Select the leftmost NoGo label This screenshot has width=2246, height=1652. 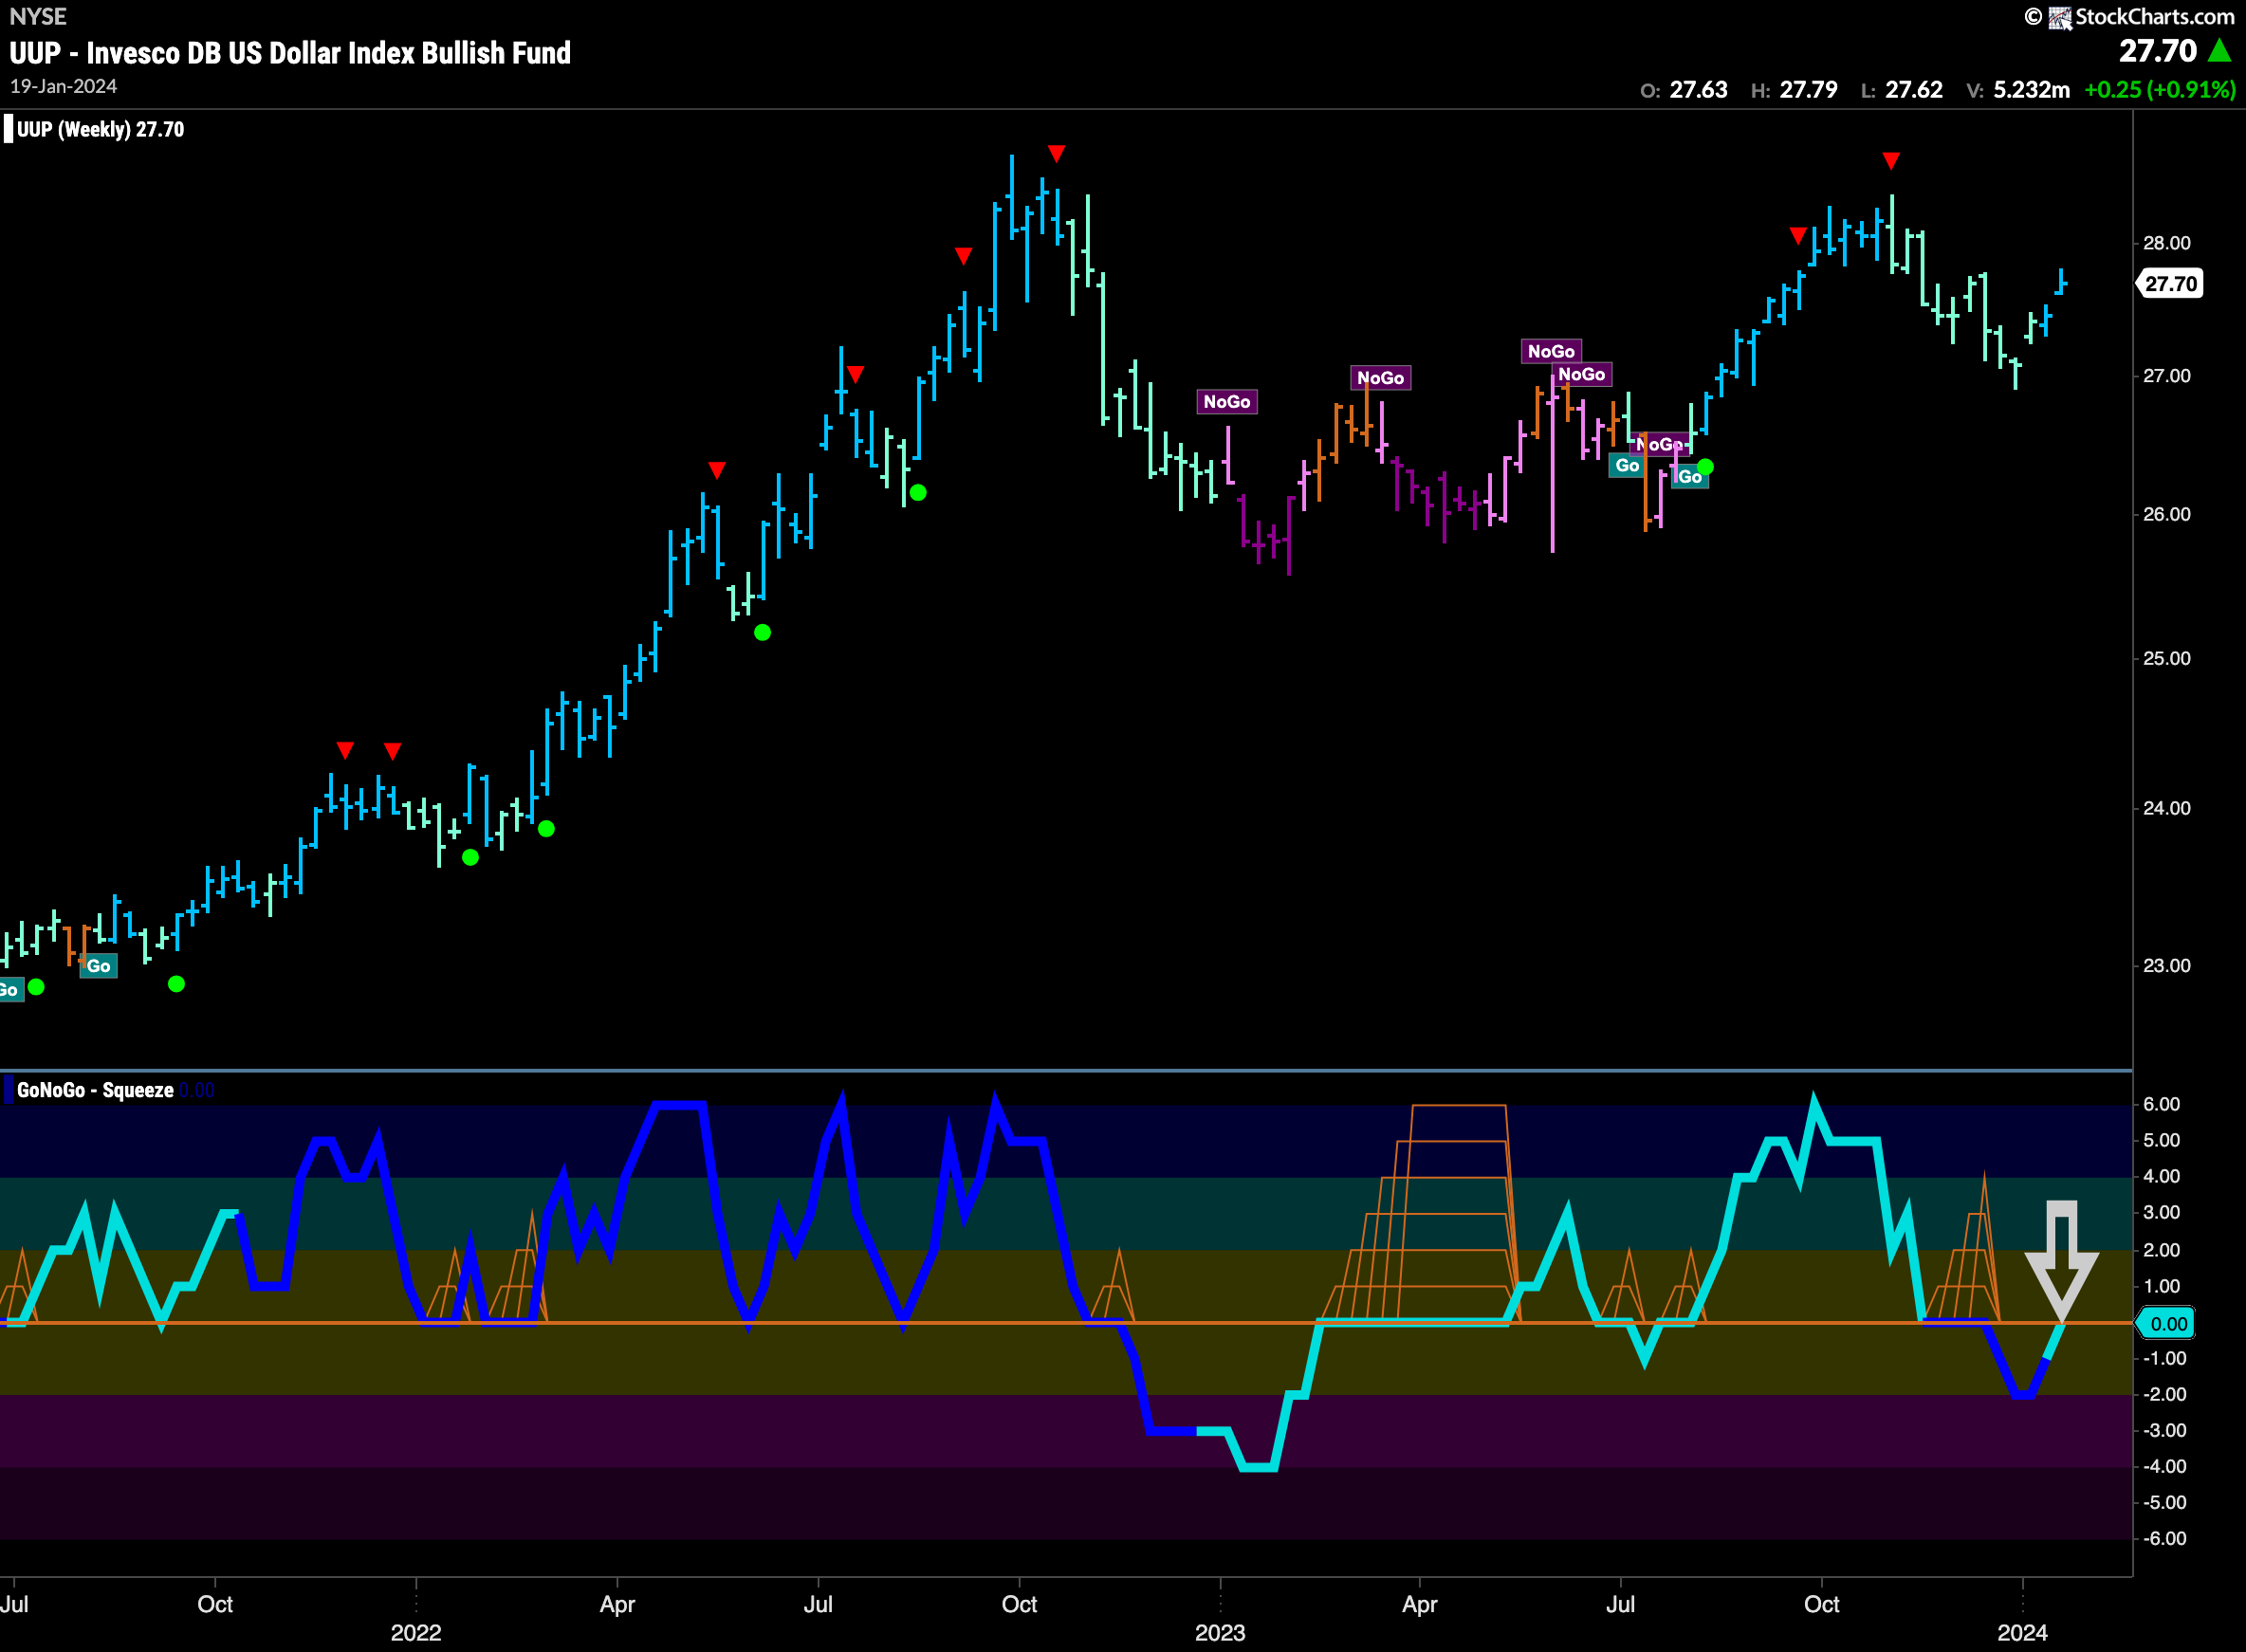click(1226, 401)
